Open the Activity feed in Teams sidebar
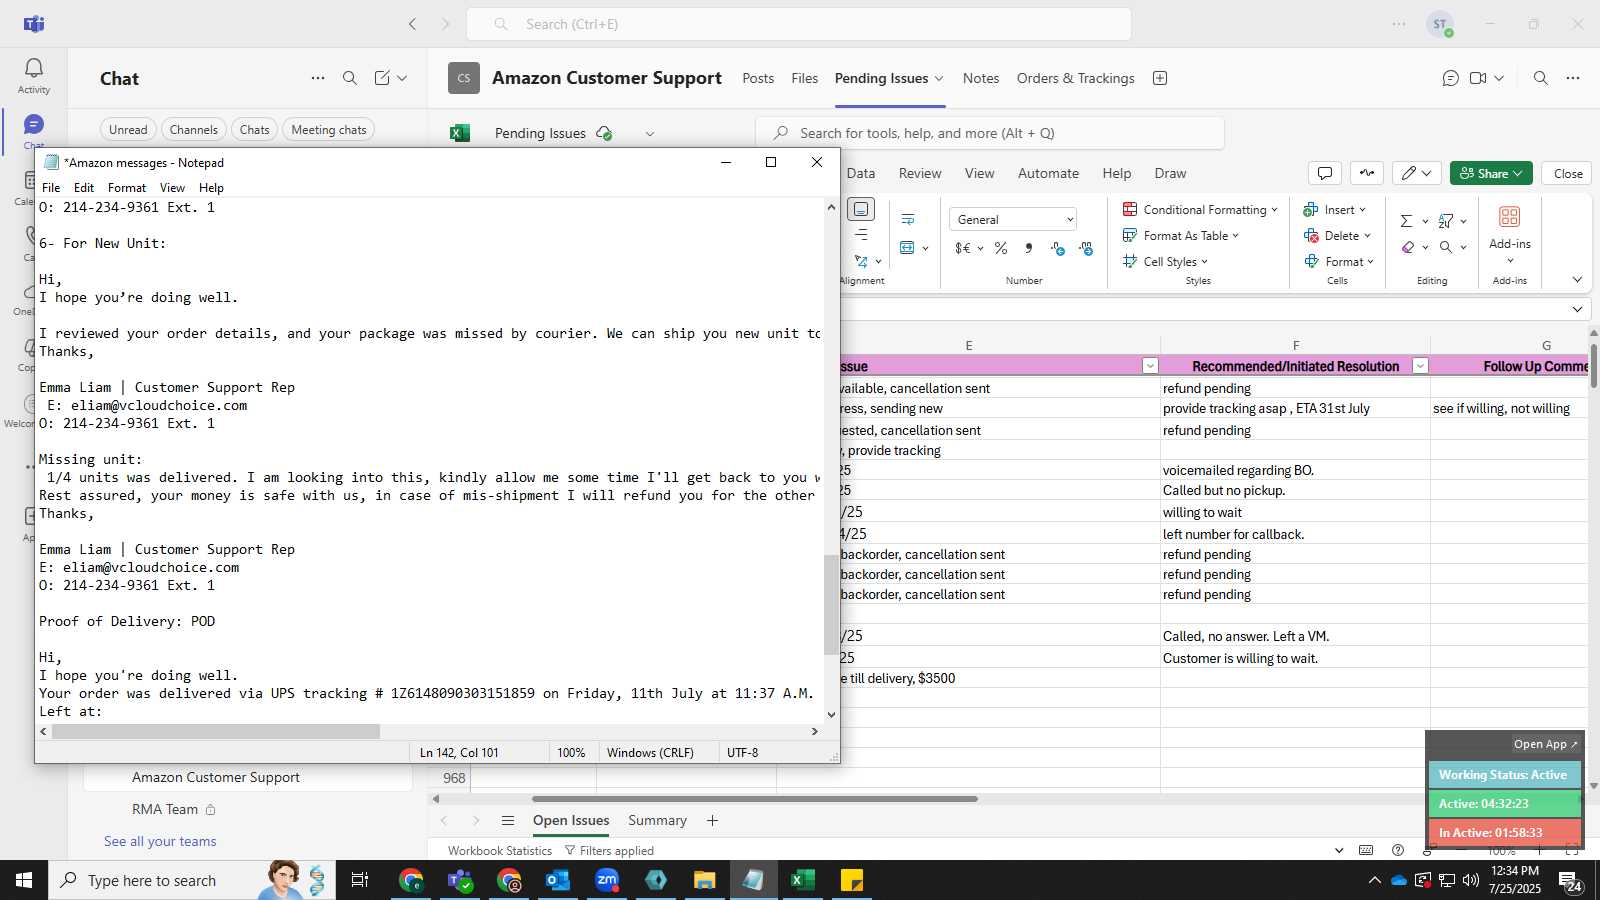Image resolution: width=1600 pixels, height=900 pixels. click(33, 76)
